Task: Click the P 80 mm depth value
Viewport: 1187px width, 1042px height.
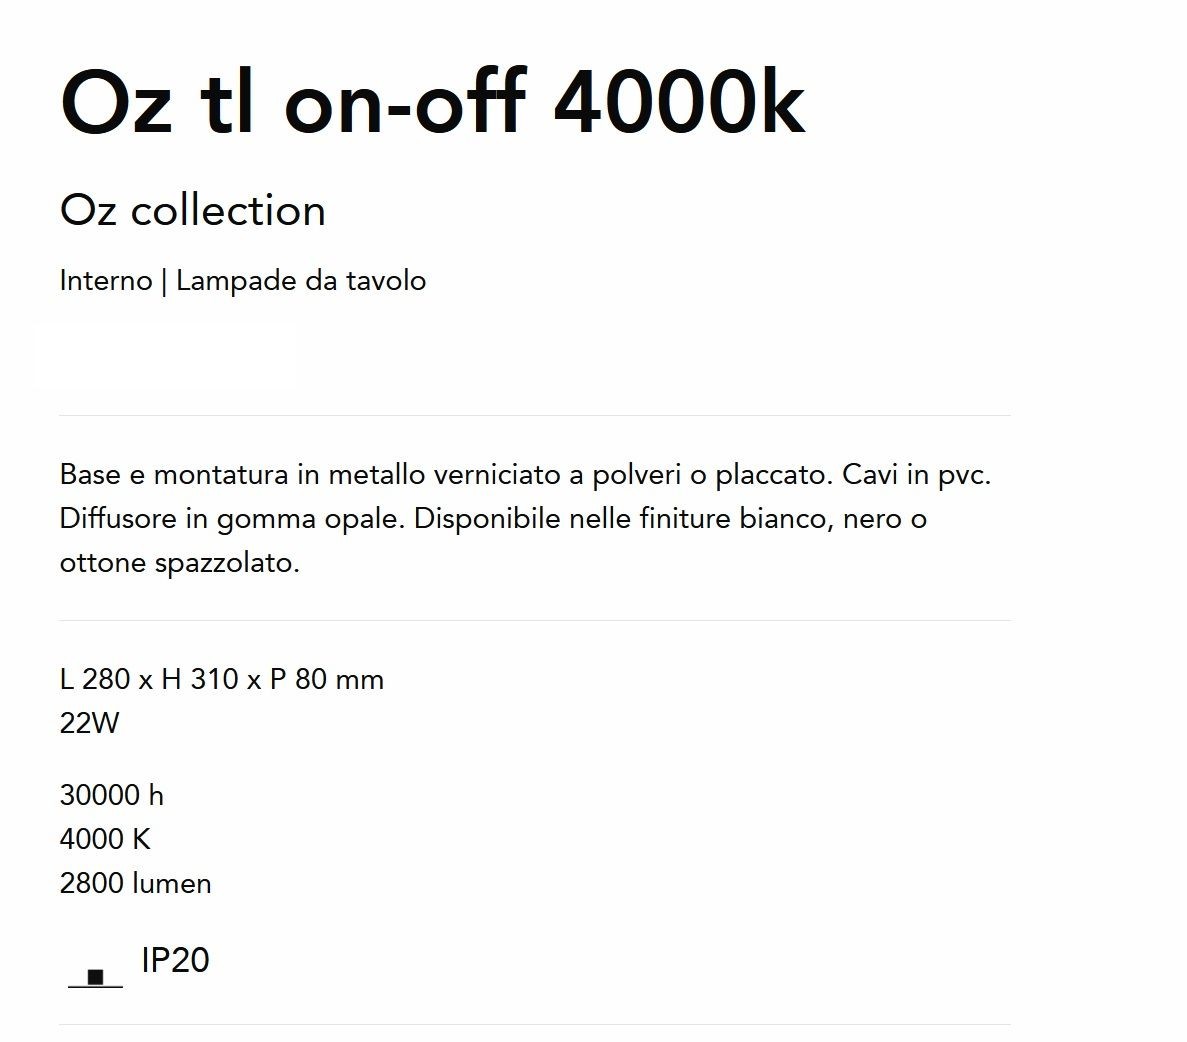Action: [327, 679]
